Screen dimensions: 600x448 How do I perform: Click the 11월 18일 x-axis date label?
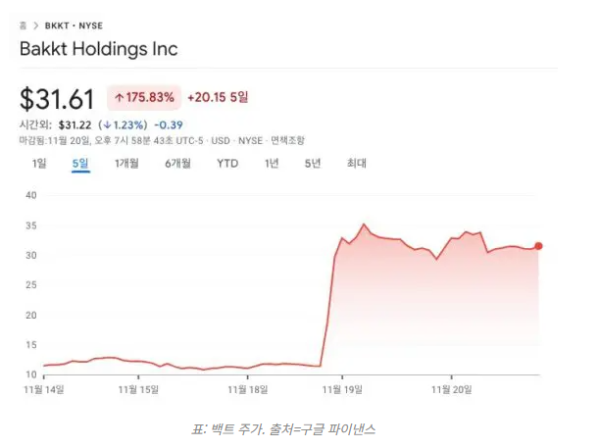[x=250, y=389]
